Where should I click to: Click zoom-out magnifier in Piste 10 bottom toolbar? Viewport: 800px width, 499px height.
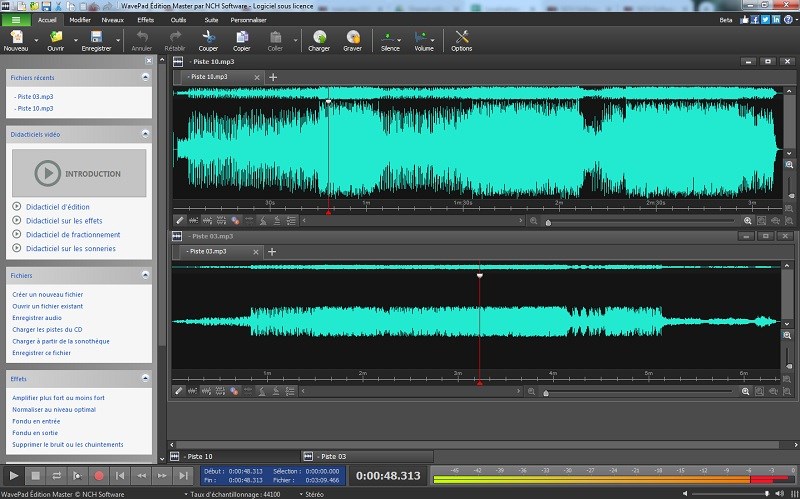pos(534,221)
